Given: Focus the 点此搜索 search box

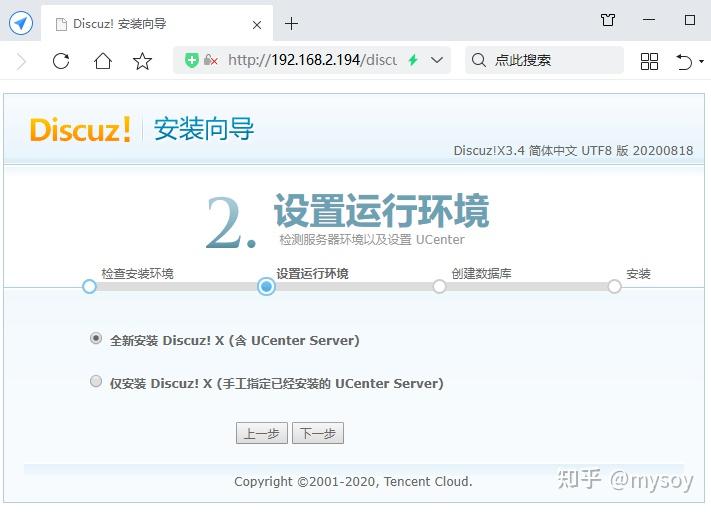Looking at the screenshot, I should [x=544, y=60].
